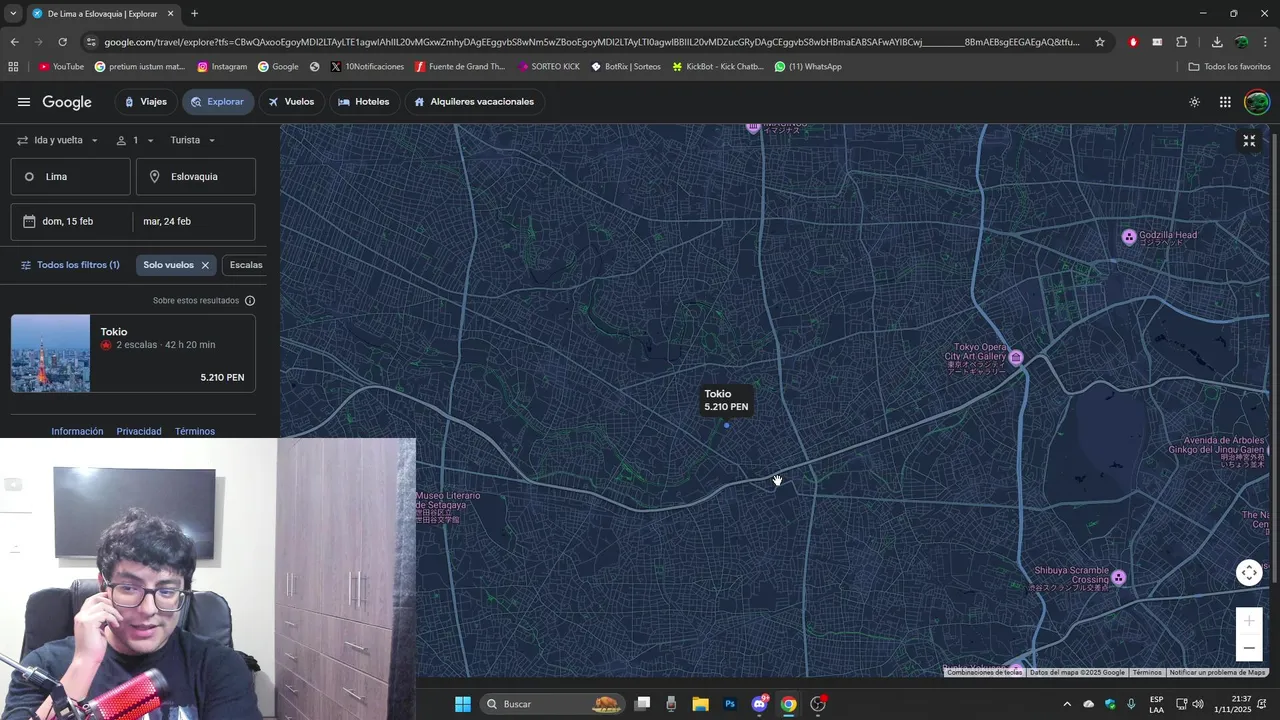The width and height of the screenshot is (1280, 720).
Task: Open the Google account avatar menu
Action: (1257, 102)
